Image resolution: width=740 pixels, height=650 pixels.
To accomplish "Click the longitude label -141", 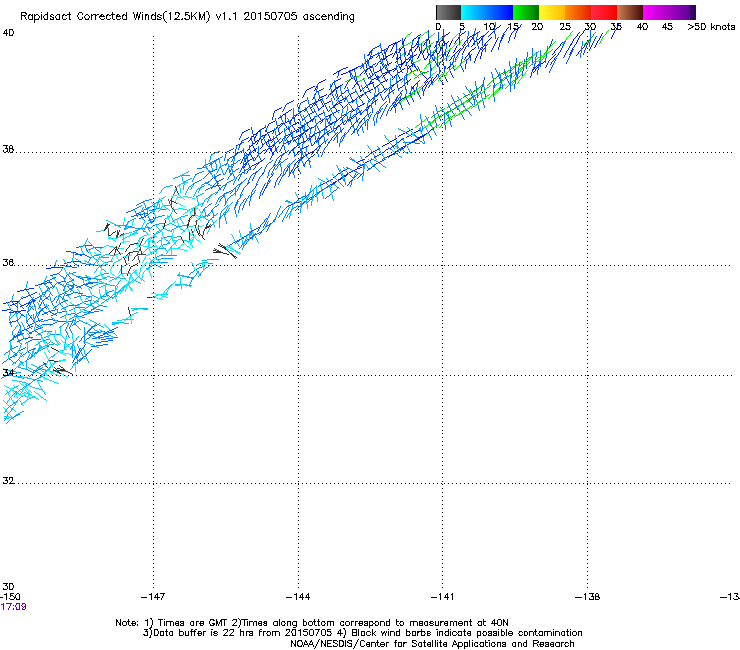I will [442, 597].
